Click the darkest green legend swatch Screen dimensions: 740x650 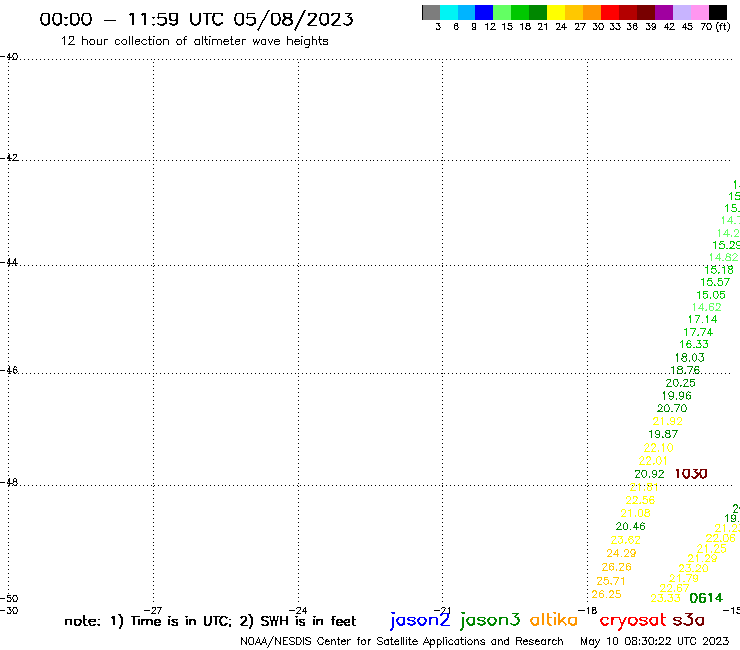point(538,12)
